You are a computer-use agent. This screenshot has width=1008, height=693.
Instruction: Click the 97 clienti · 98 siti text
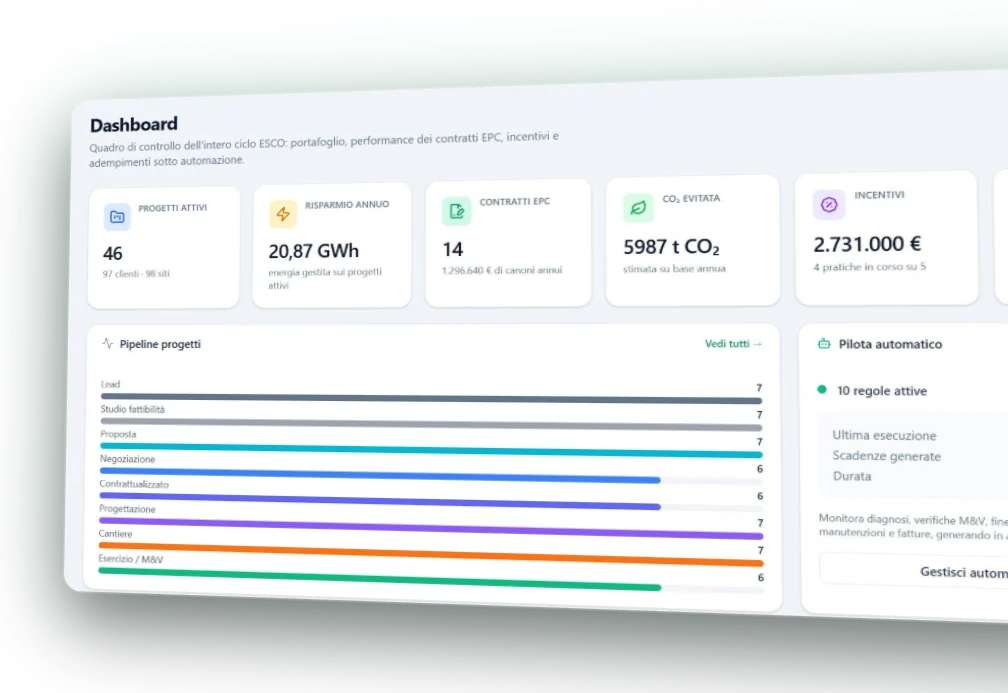point(136,274)
